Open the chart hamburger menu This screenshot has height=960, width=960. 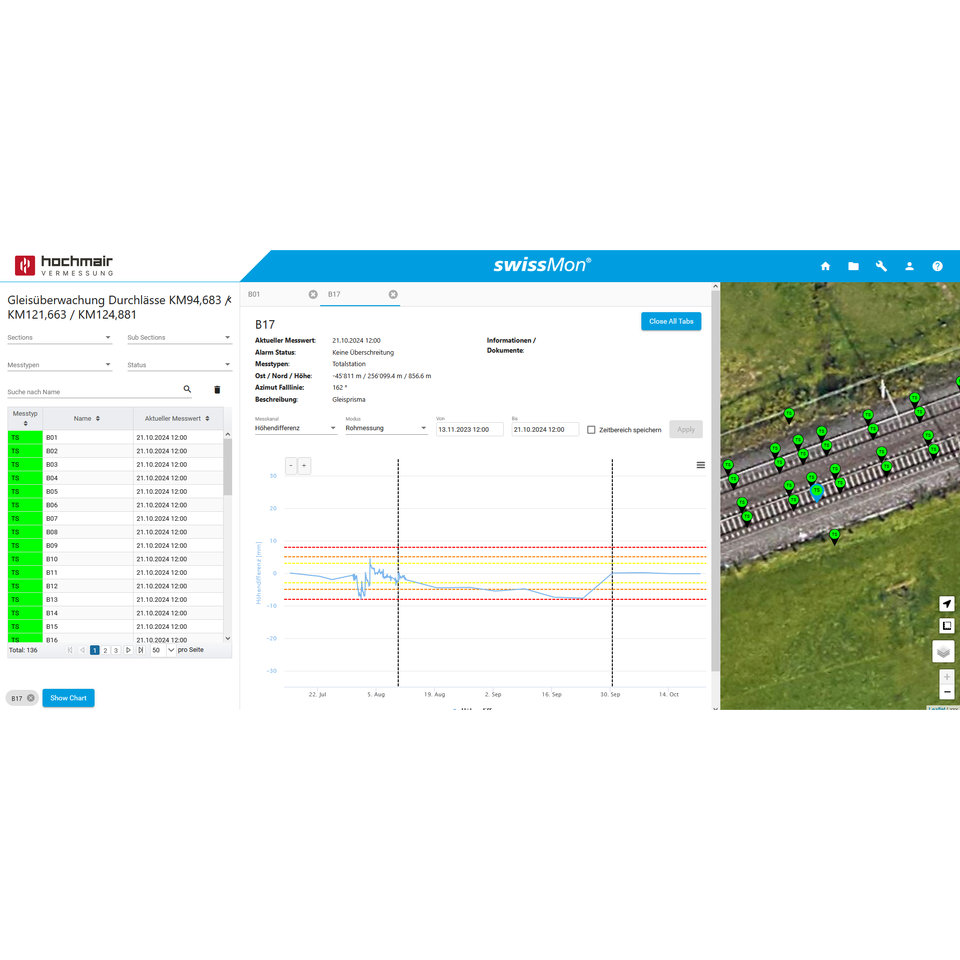point(700,465)
